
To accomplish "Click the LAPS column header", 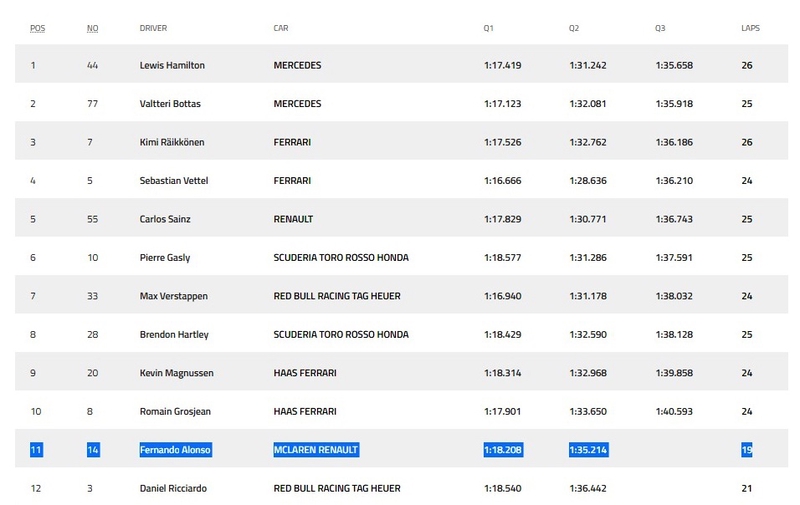I will [x=750, y=28].
